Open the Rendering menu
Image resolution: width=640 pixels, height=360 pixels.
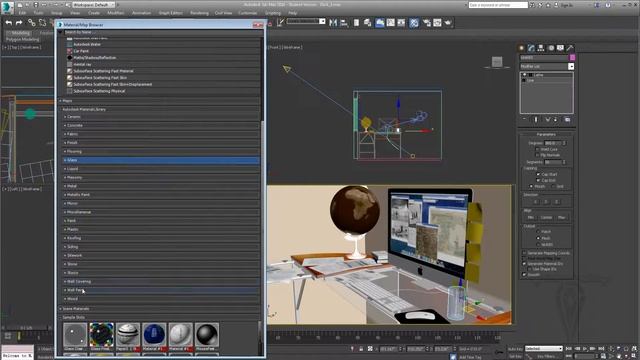click(199, 13)
